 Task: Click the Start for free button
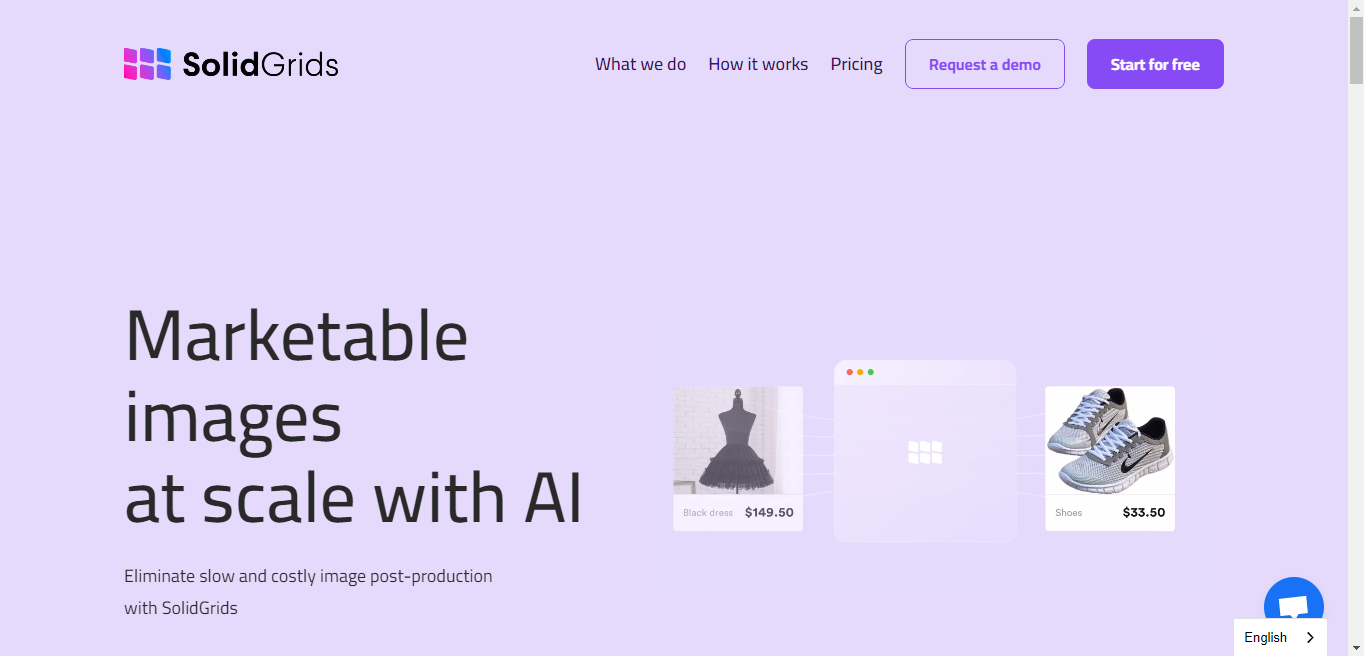[1155, 64]
